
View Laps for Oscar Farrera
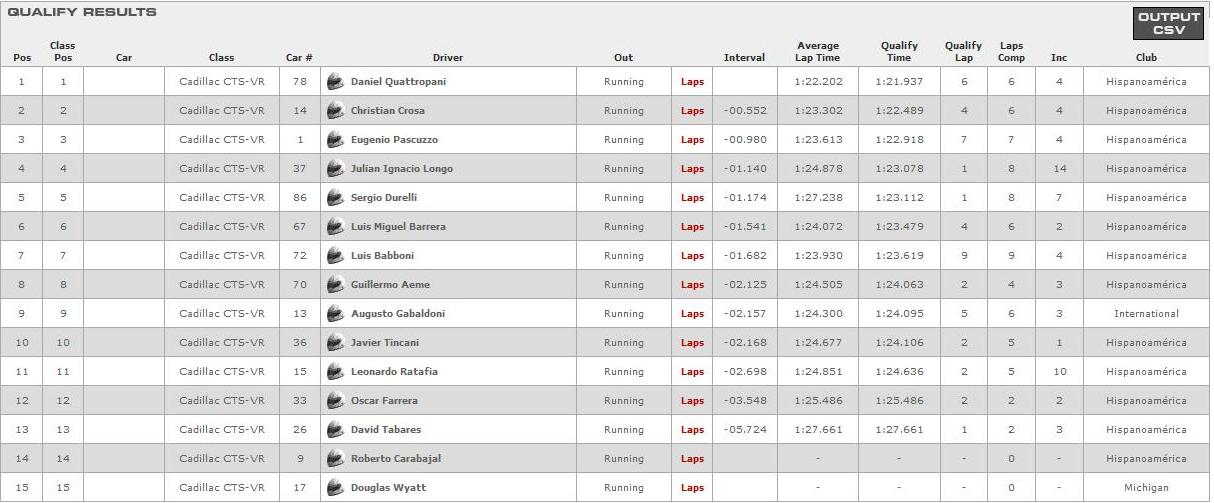tap(692, 401)
